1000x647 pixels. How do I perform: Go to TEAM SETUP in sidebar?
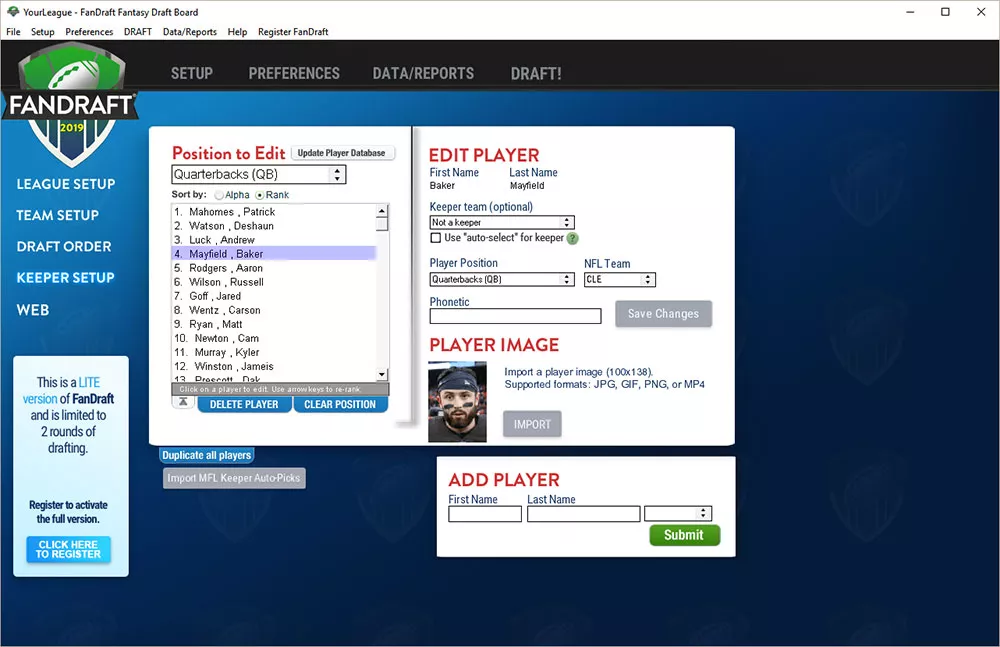point(57,215)
